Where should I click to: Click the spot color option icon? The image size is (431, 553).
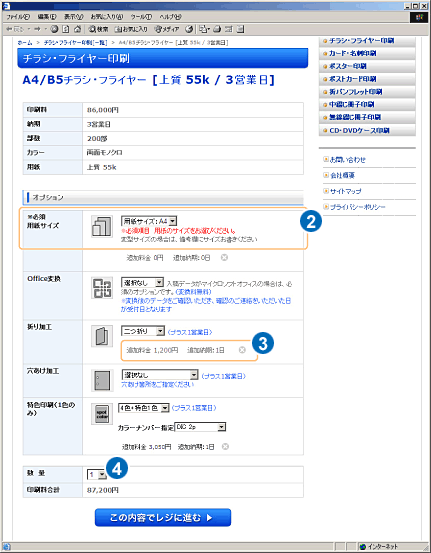[x=102, y=414]
